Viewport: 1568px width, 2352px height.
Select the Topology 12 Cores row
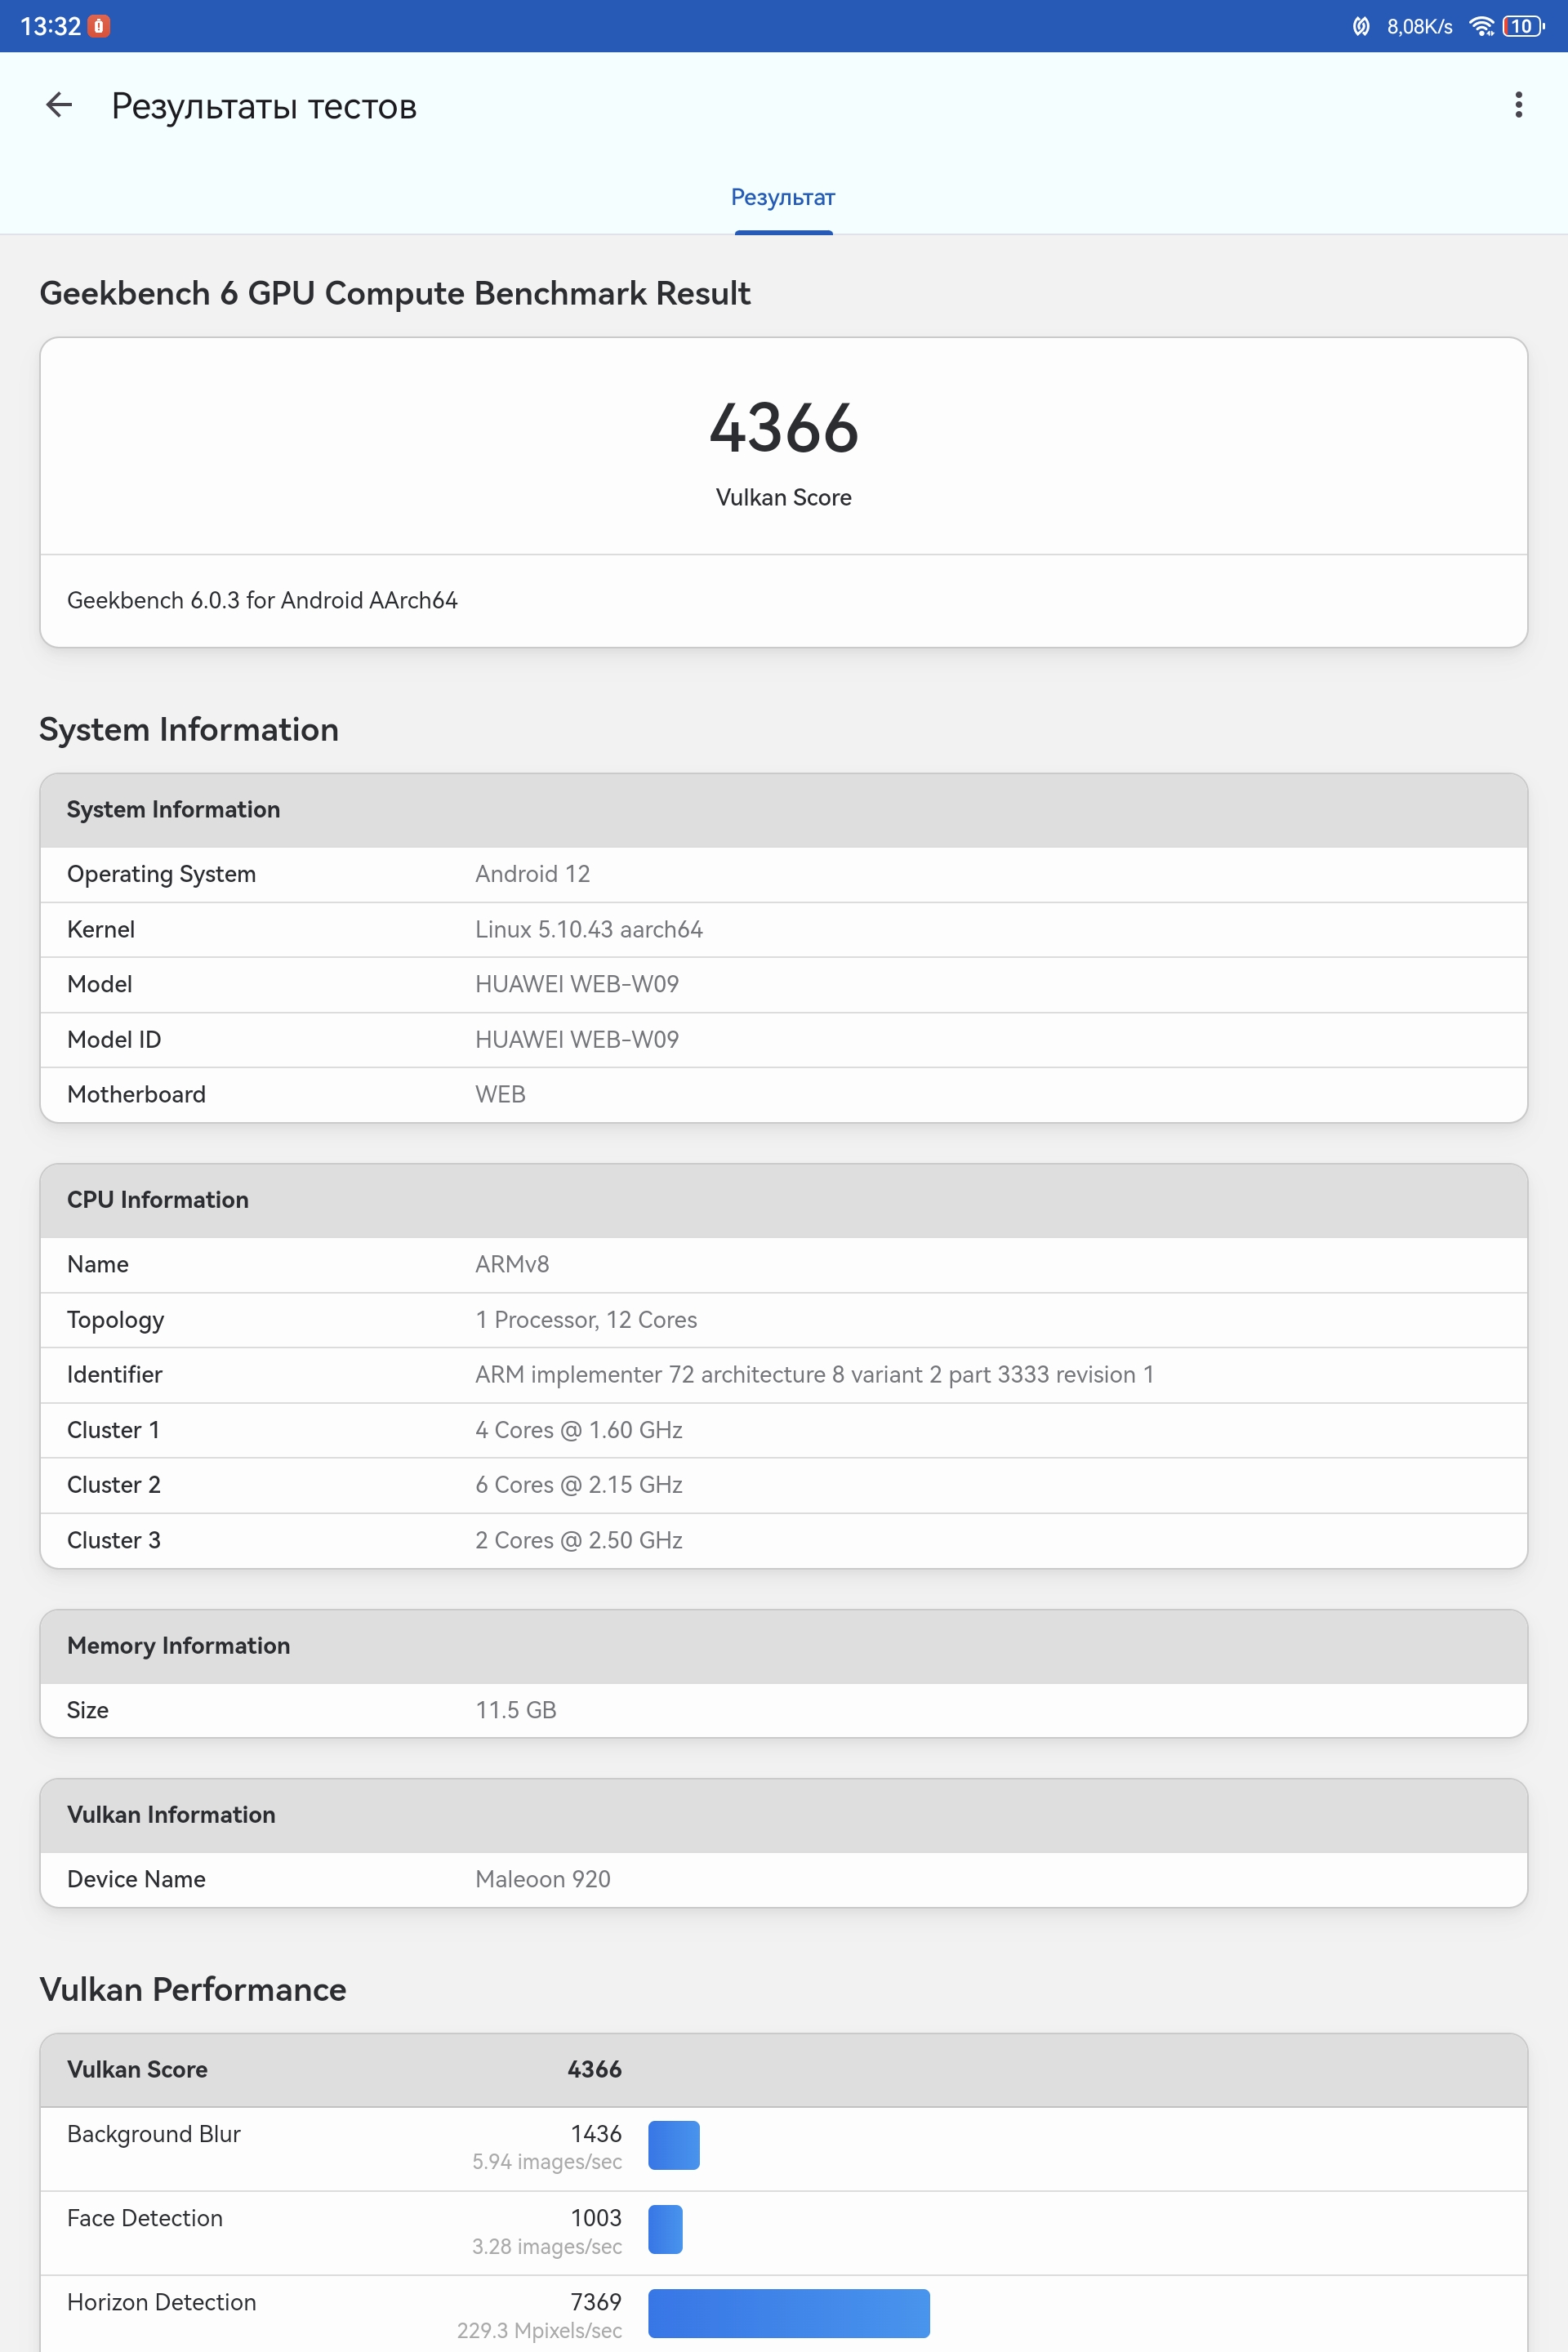[783, 1320]
